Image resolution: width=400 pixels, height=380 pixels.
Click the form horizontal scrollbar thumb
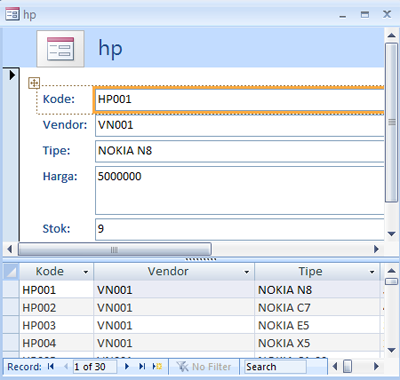pyautogui.click(x=114, y=249)
